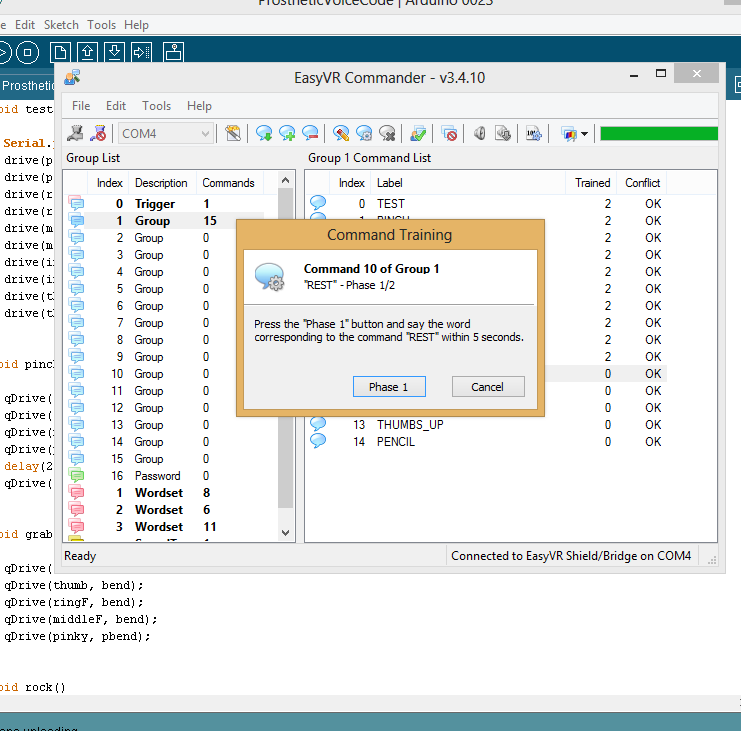Click the 'Connected to EasyVR Shield/Bridge on COM4' status

point(571,556)
